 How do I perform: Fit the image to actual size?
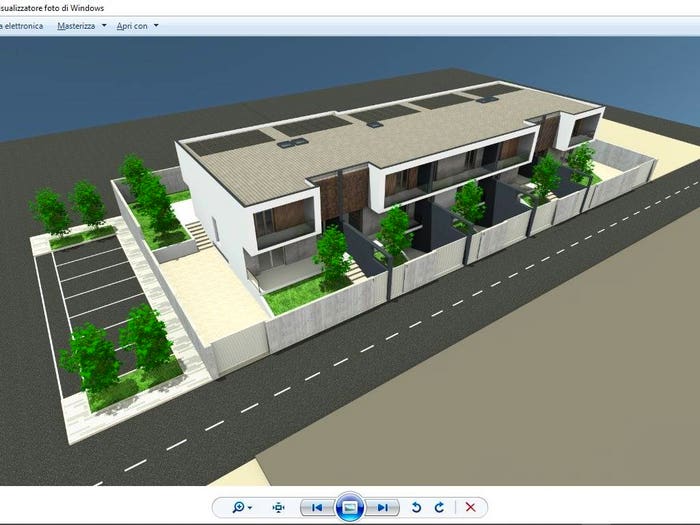(x=279, y=508)
